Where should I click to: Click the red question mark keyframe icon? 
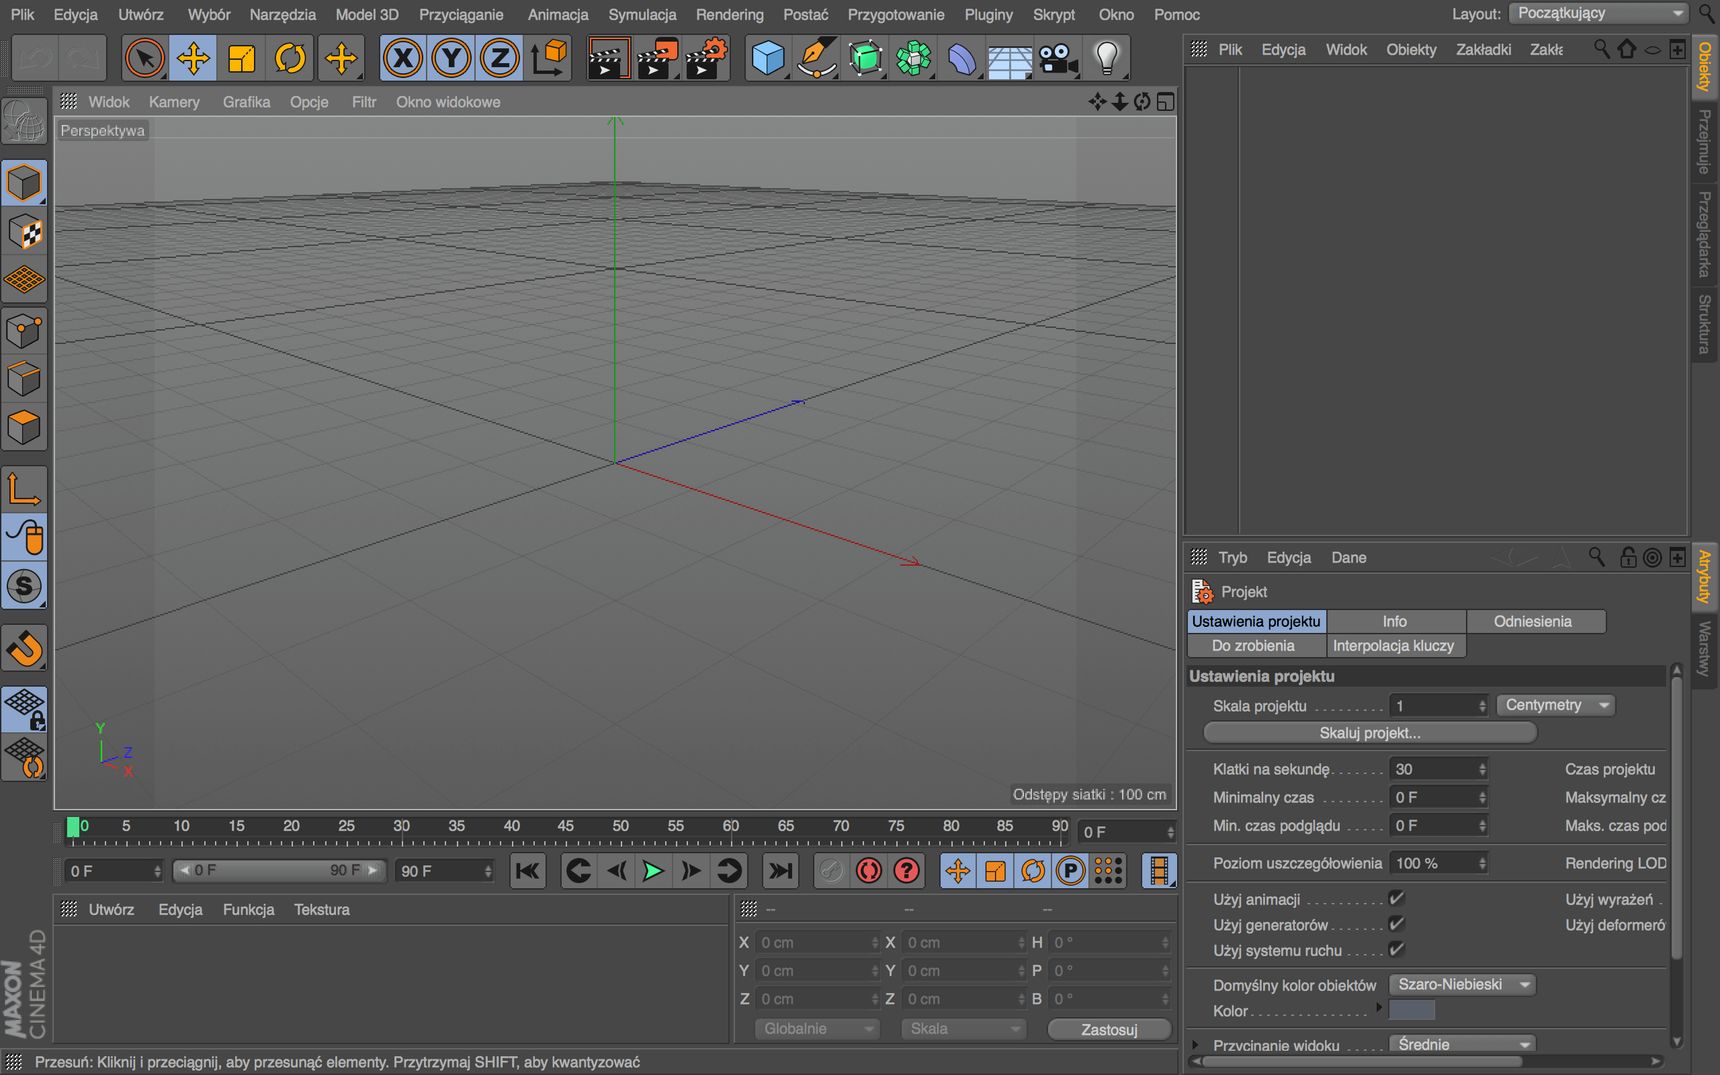[x=906, y=871]
